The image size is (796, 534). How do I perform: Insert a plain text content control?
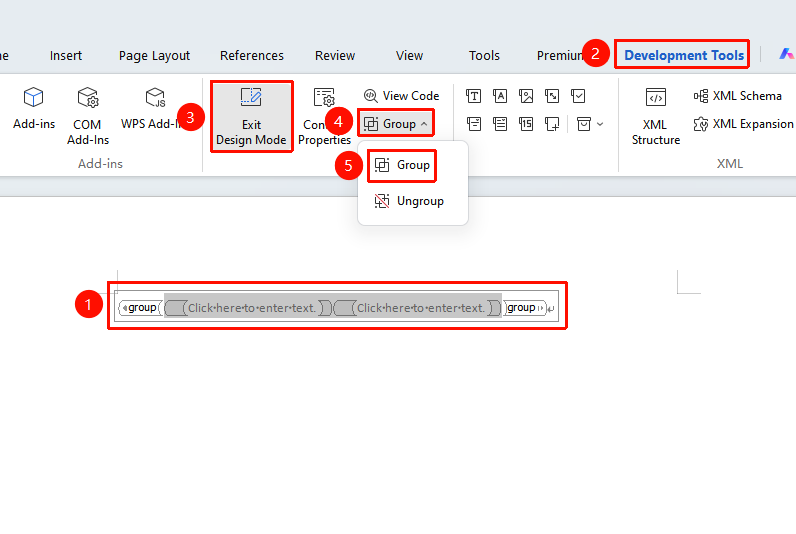[500, 96]
